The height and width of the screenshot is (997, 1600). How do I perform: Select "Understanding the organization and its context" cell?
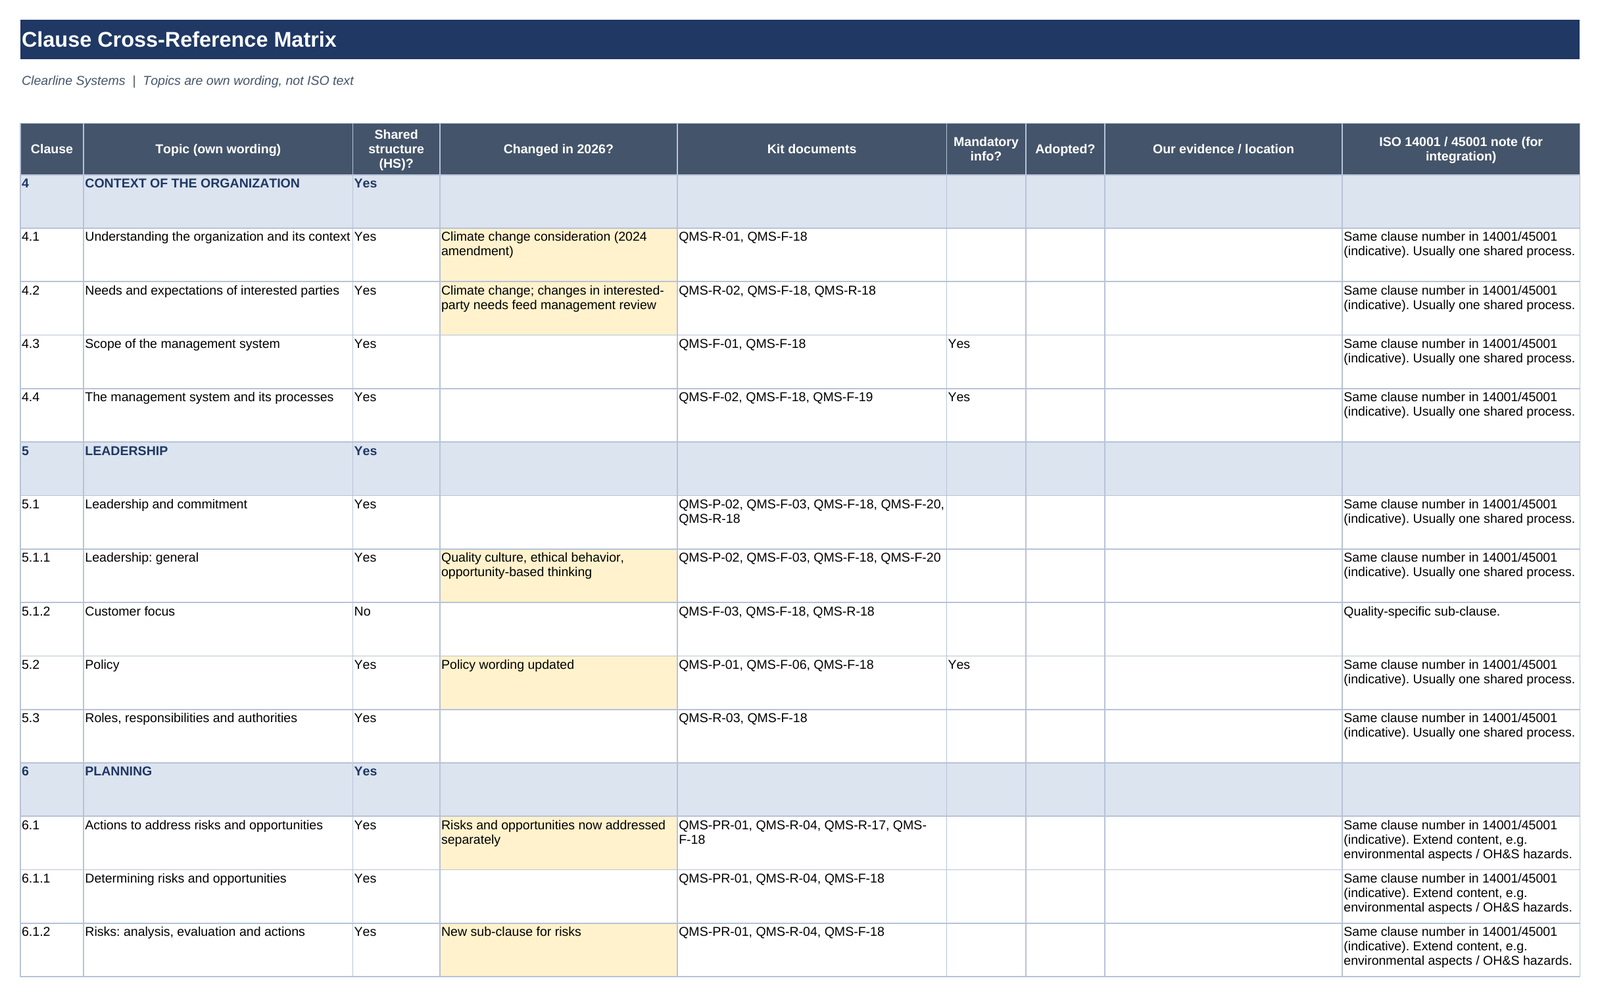218,255
